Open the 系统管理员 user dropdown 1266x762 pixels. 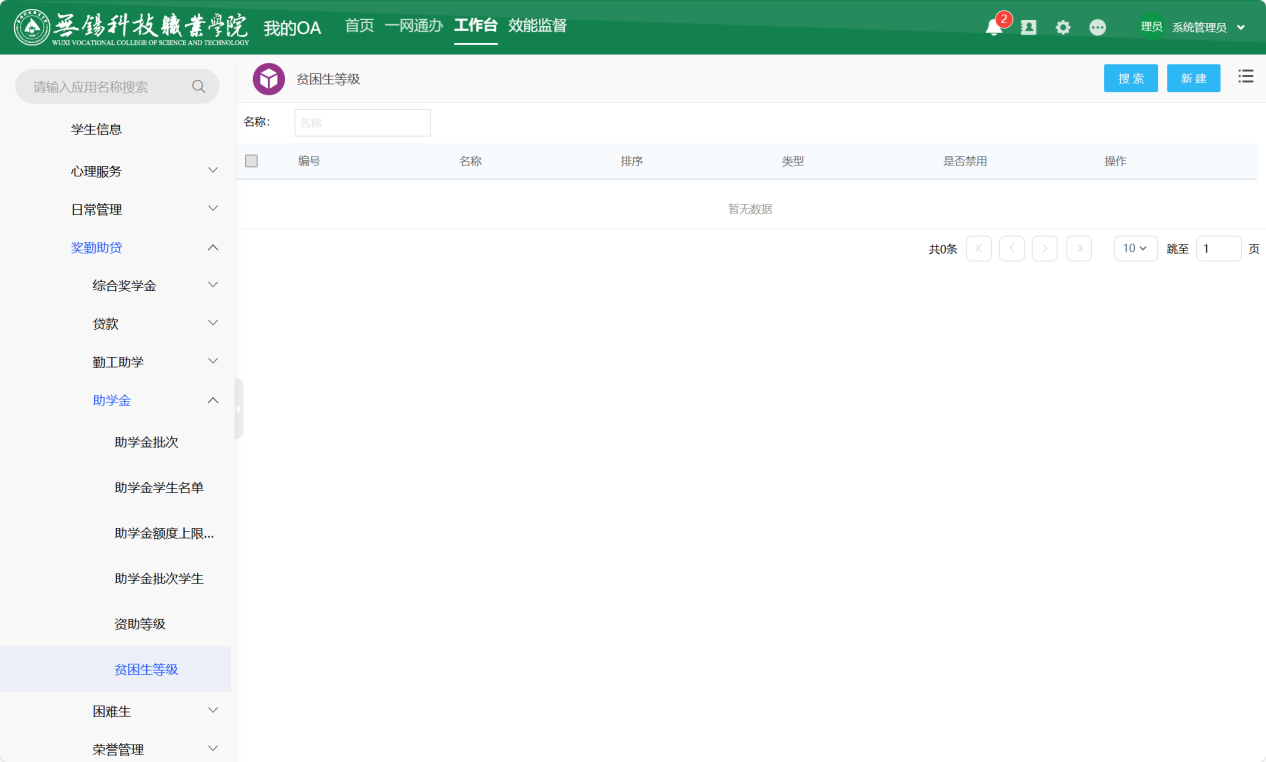1207,27
